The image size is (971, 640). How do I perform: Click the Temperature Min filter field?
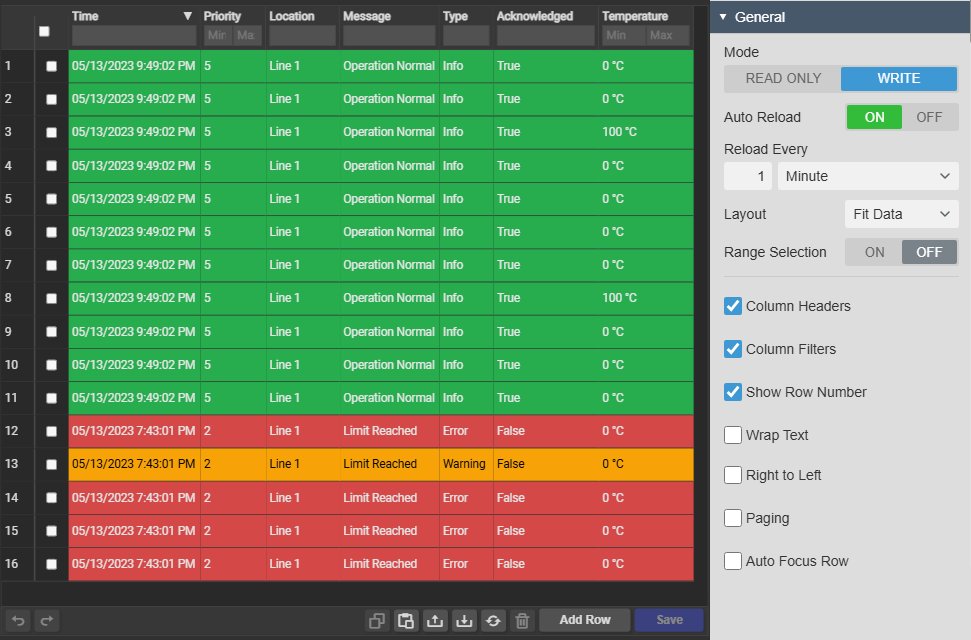(624, 35)
